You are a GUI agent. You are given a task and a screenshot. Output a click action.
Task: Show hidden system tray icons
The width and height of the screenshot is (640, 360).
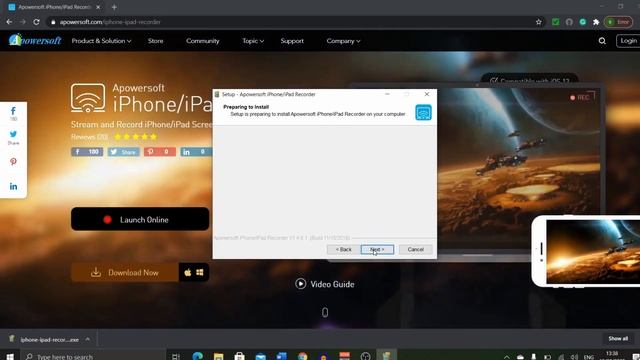[507, 357]
